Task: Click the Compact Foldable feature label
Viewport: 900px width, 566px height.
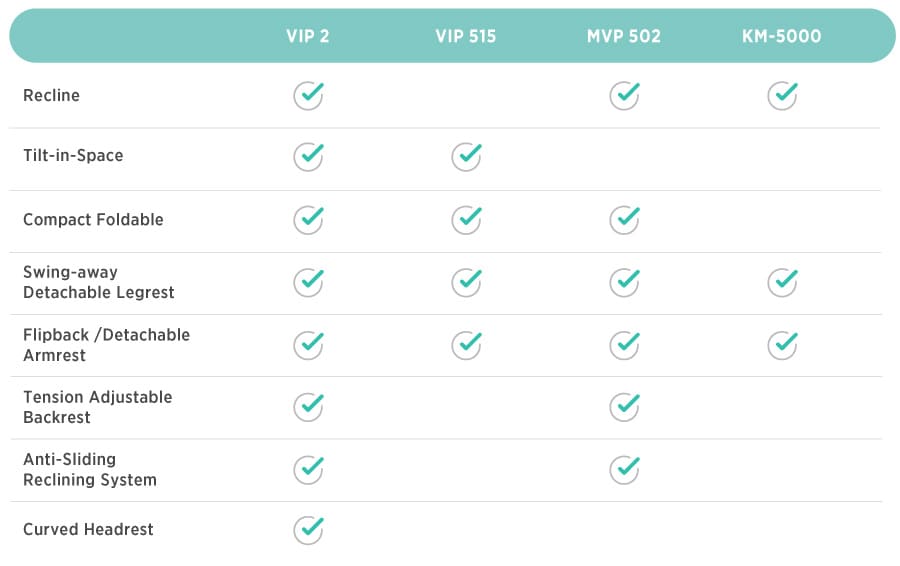Action: (93, 219)
